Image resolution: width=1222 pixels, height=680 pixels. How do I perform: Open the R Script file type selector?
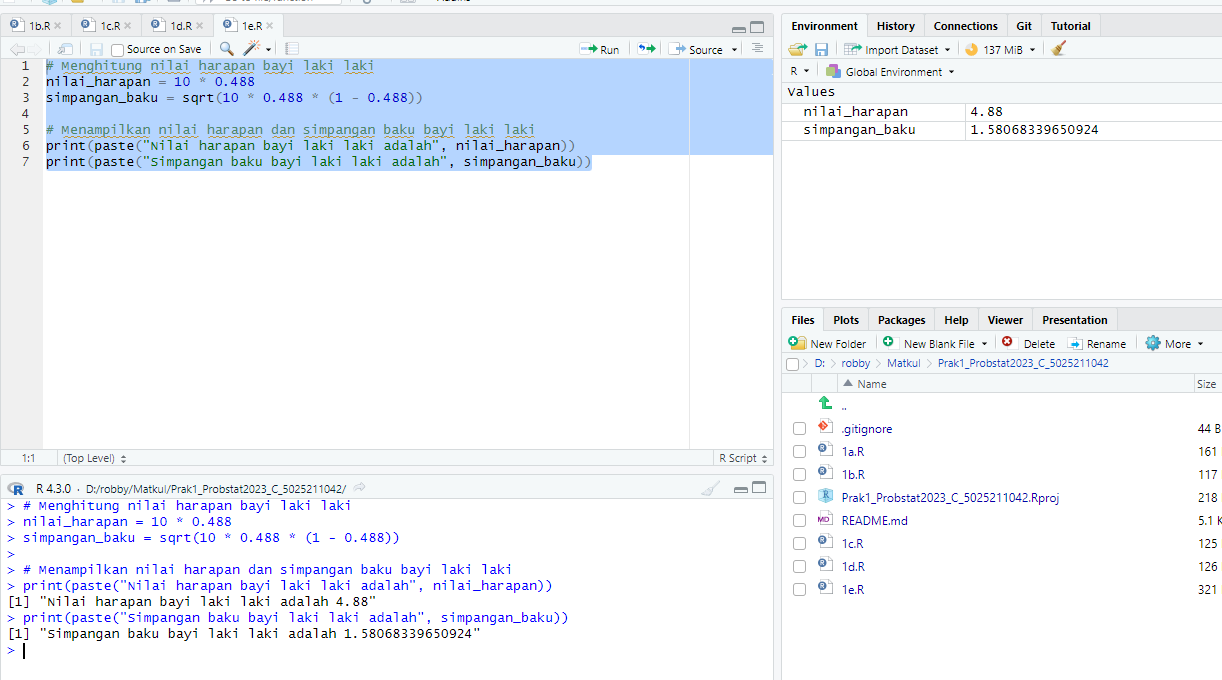point(744,458)
